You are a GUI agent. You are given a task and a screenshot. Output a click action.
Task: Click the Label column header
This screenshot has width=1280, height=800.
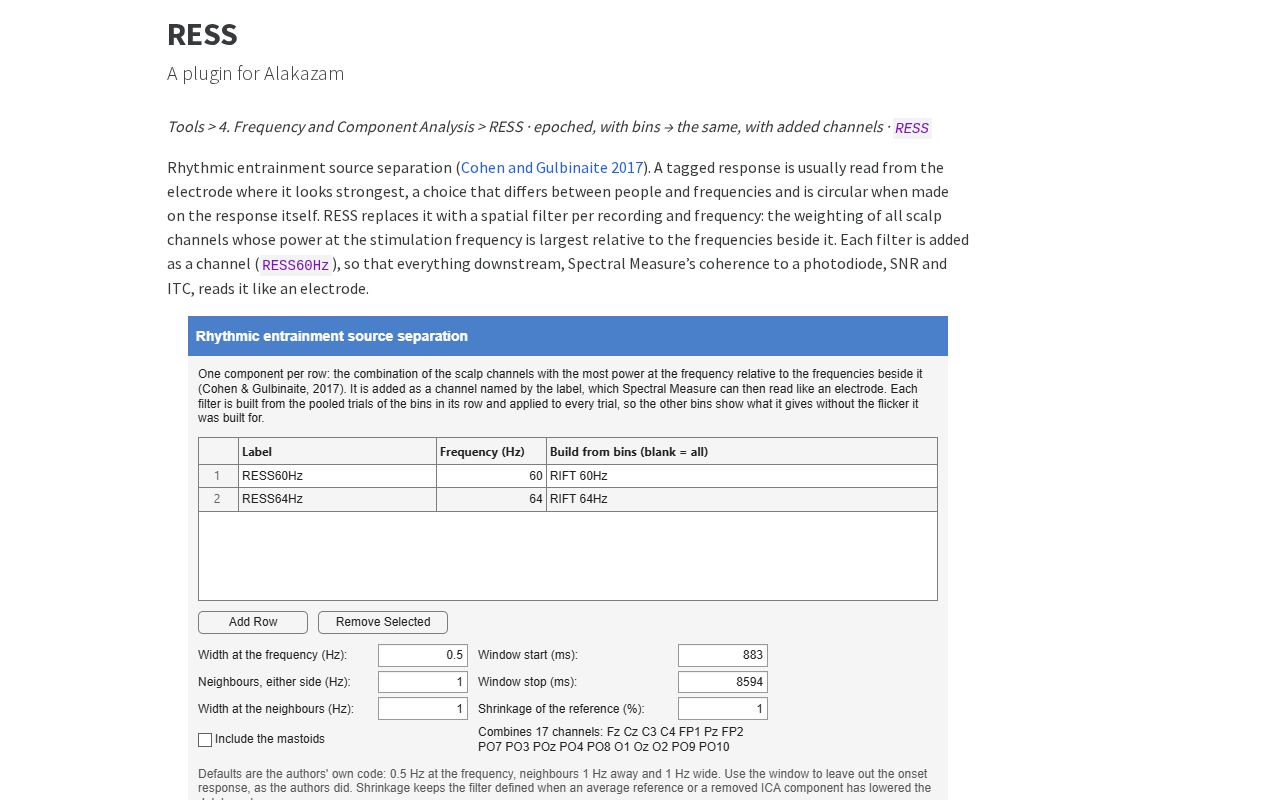pyautogui.click(x=337, y=452)
